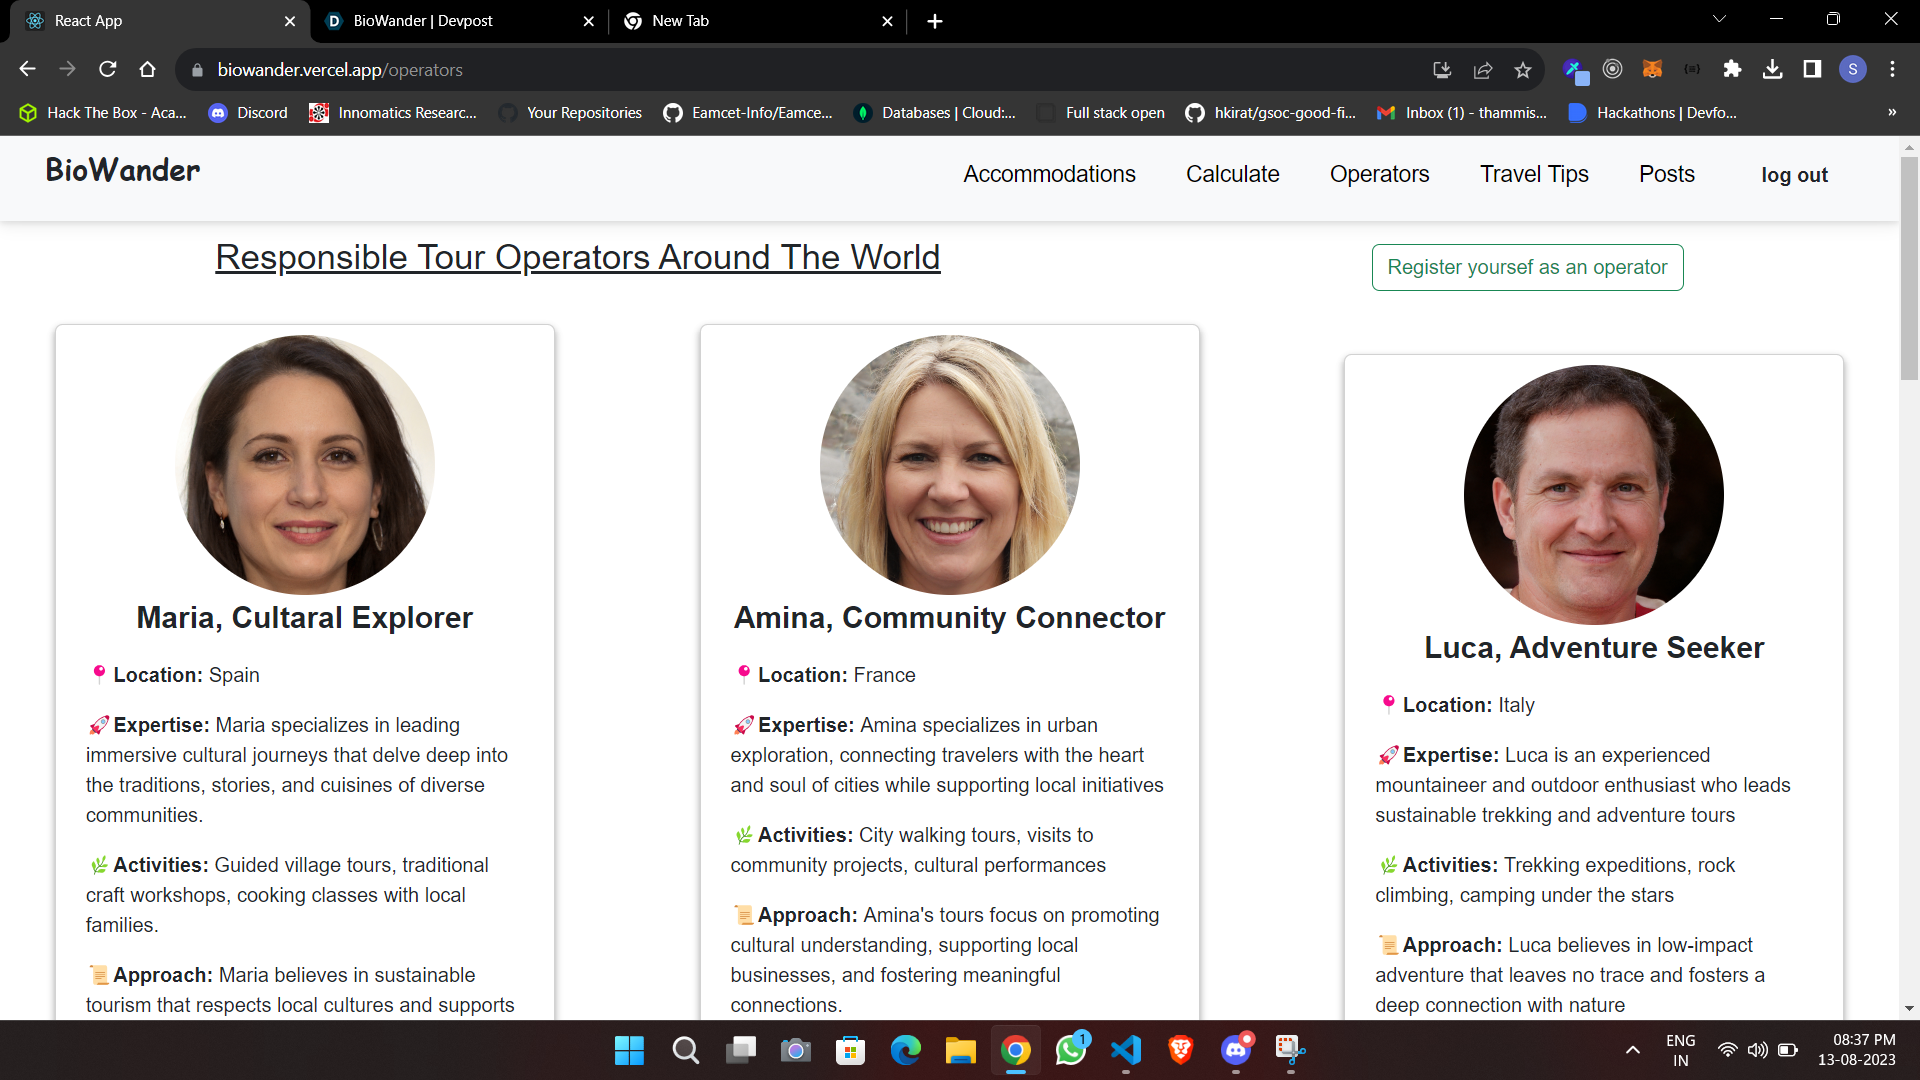
Task: Click the log out link
Action: coord(1794,175)
